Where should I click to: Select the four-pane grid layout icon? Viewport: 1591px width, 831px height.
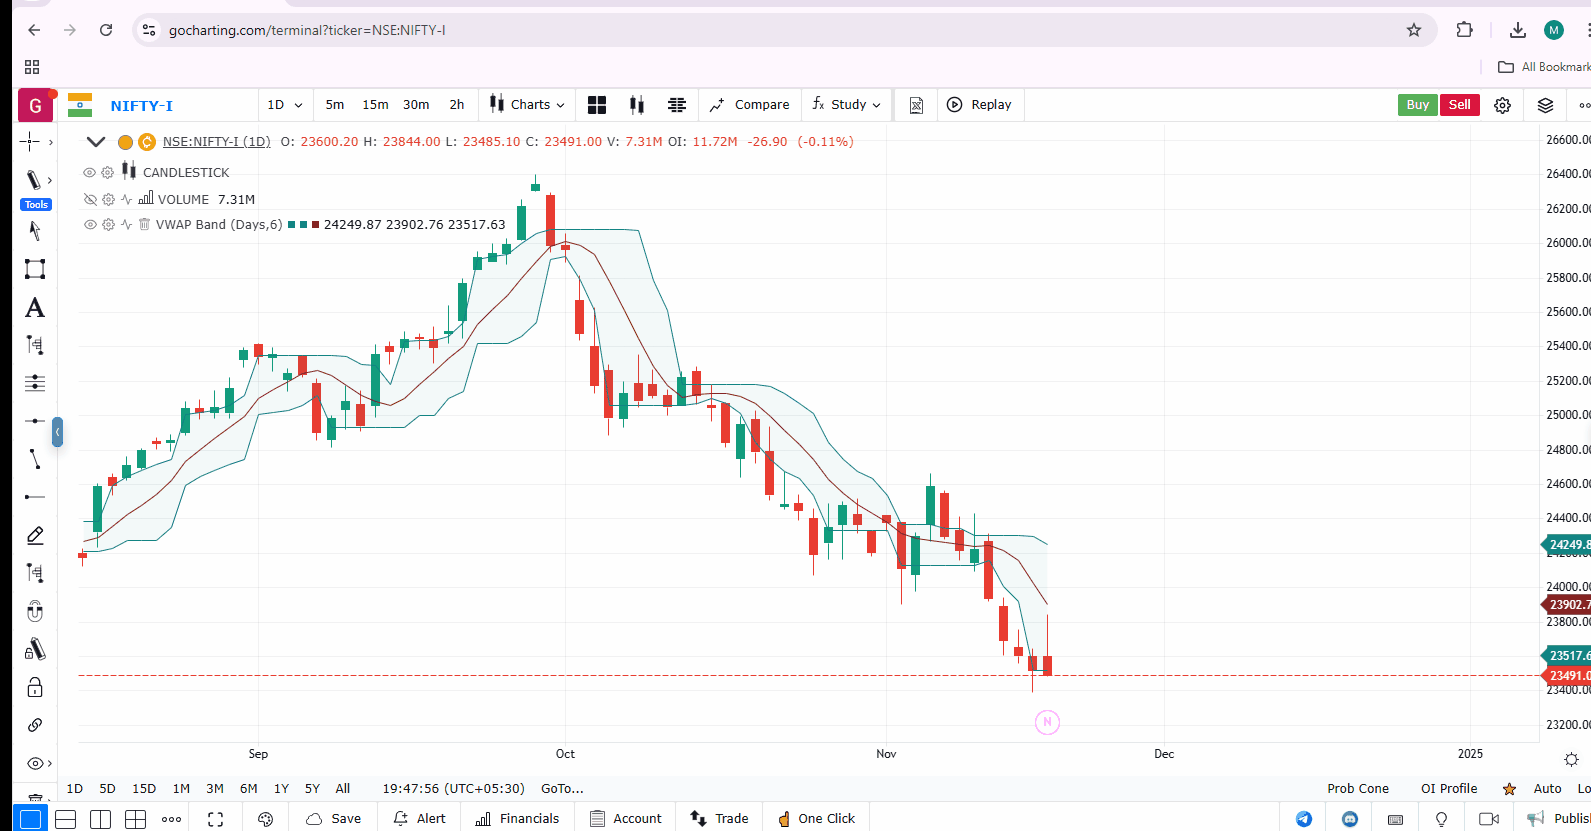pyautogui.click(x=135, y=819)
